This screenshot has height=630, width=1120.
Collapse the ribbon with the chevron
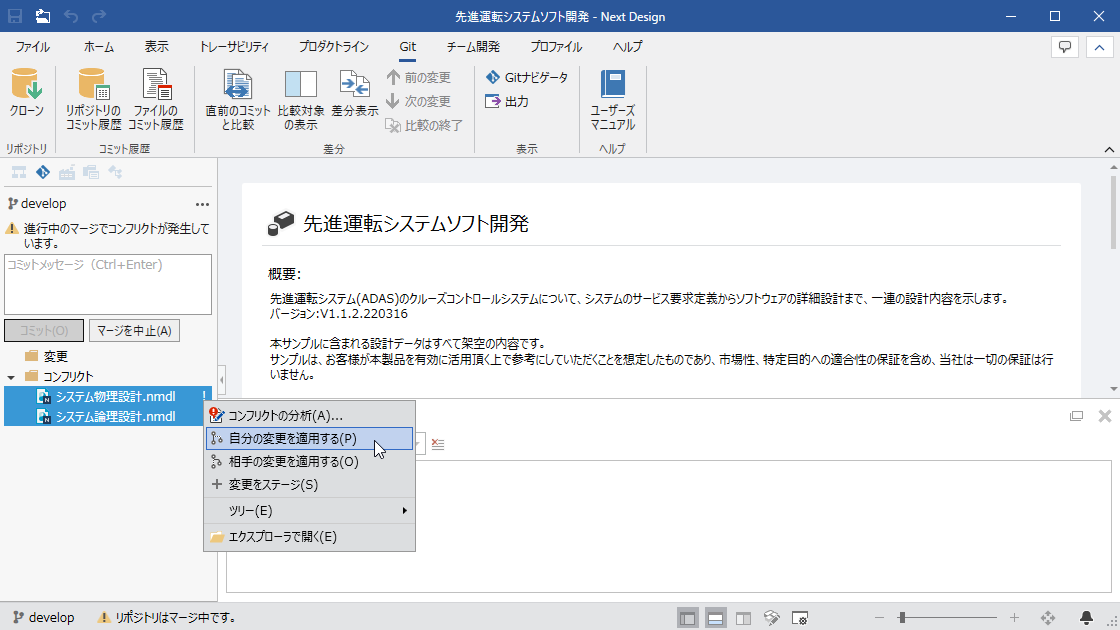[1099, 47]
